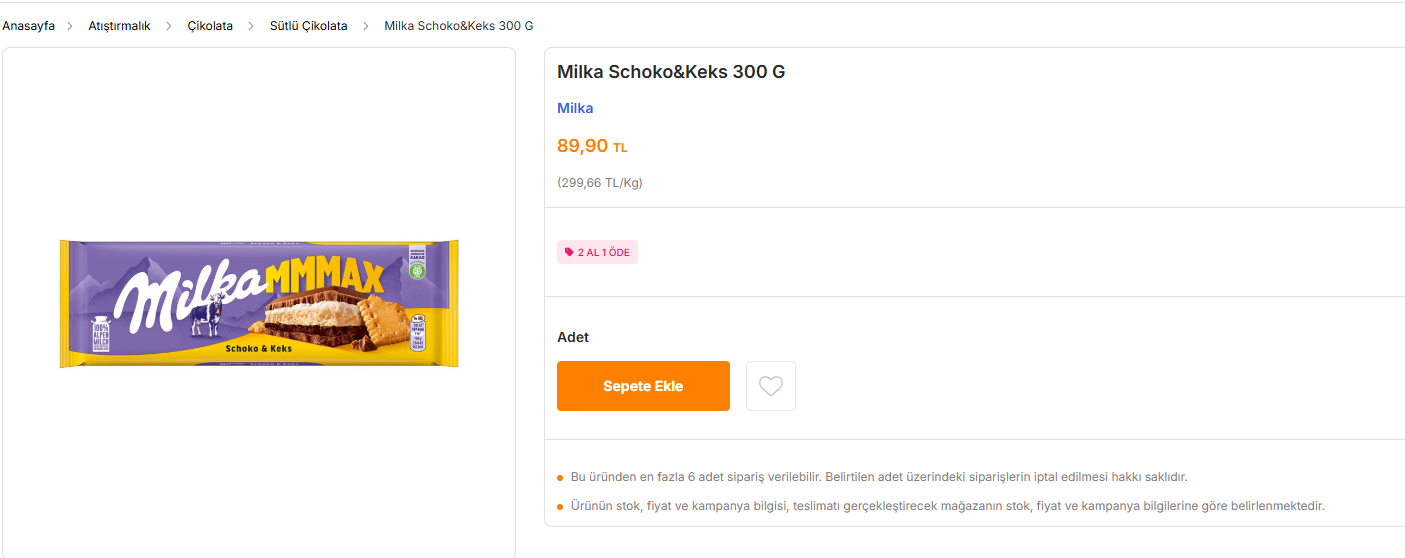Image resolution: width=1405 pixels, height=558 pixels.
Task: Click the 2 AL 1 ÖDE campaign badge
Action: click(597, 252)
